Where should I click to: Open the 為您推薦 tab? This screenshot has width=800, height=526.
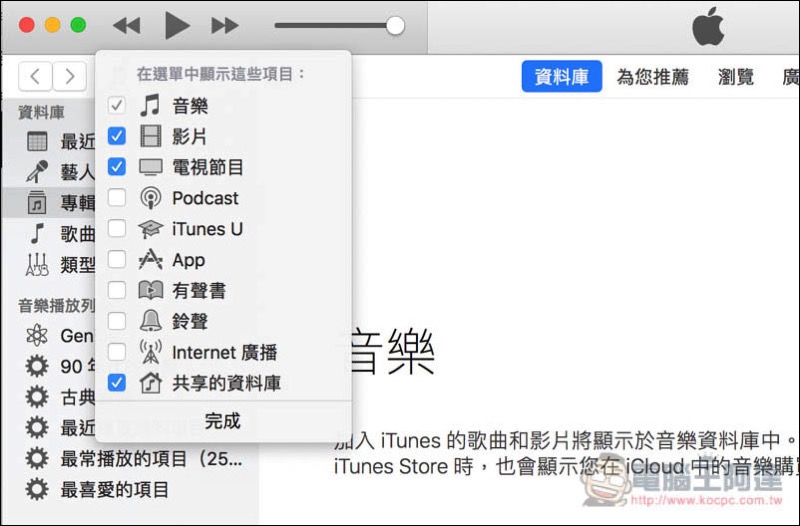point(653,77)
